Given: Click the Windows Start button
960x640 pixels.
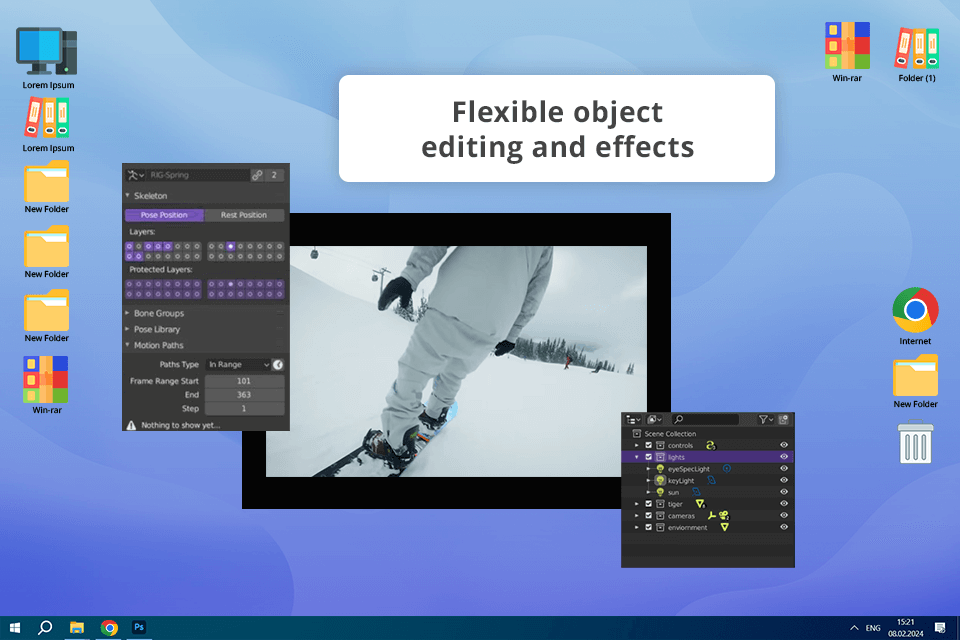Looking at the screenshot, I should [x=15, y=627].
